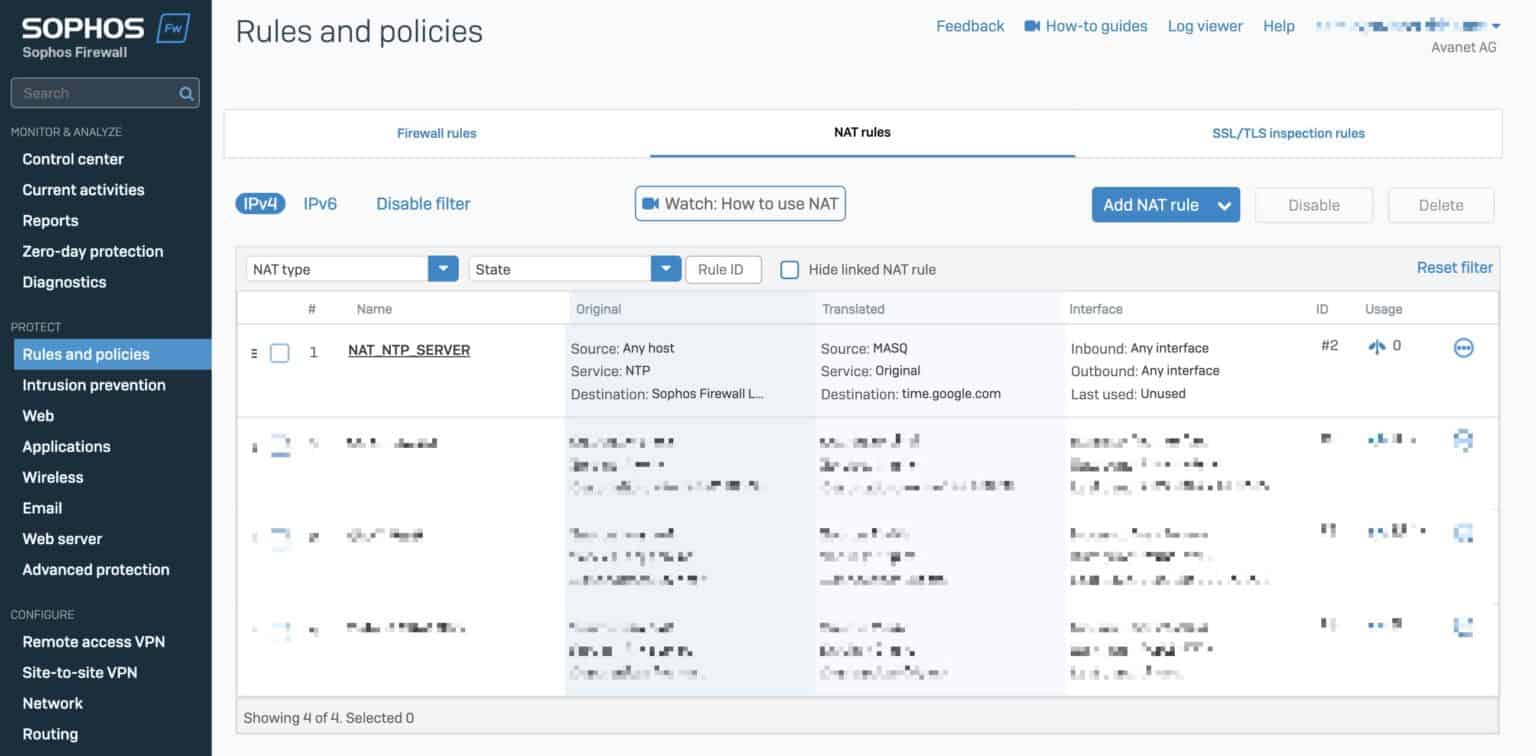Select the checkbox for NAT_NTP_SERVER rule
1536x756 pixels.
click(280, 352)
